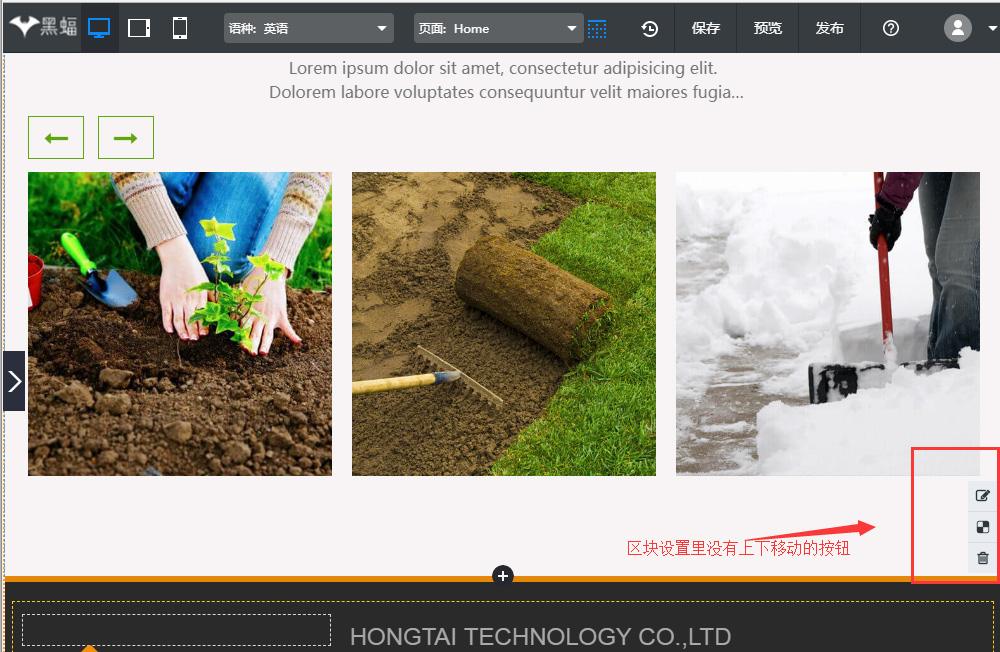The width and height of the screenshot is (1000, 652).
Task: Click the previous slide left arrow
Action: 56,138
